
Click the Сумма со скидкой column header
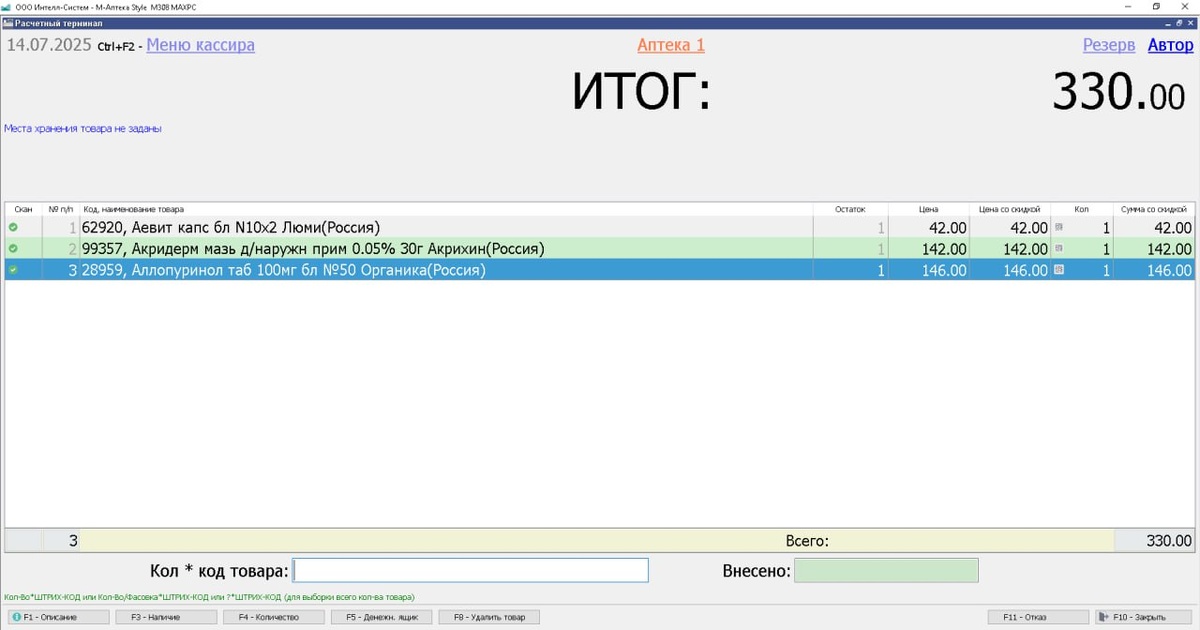(x=1153, y=209)
